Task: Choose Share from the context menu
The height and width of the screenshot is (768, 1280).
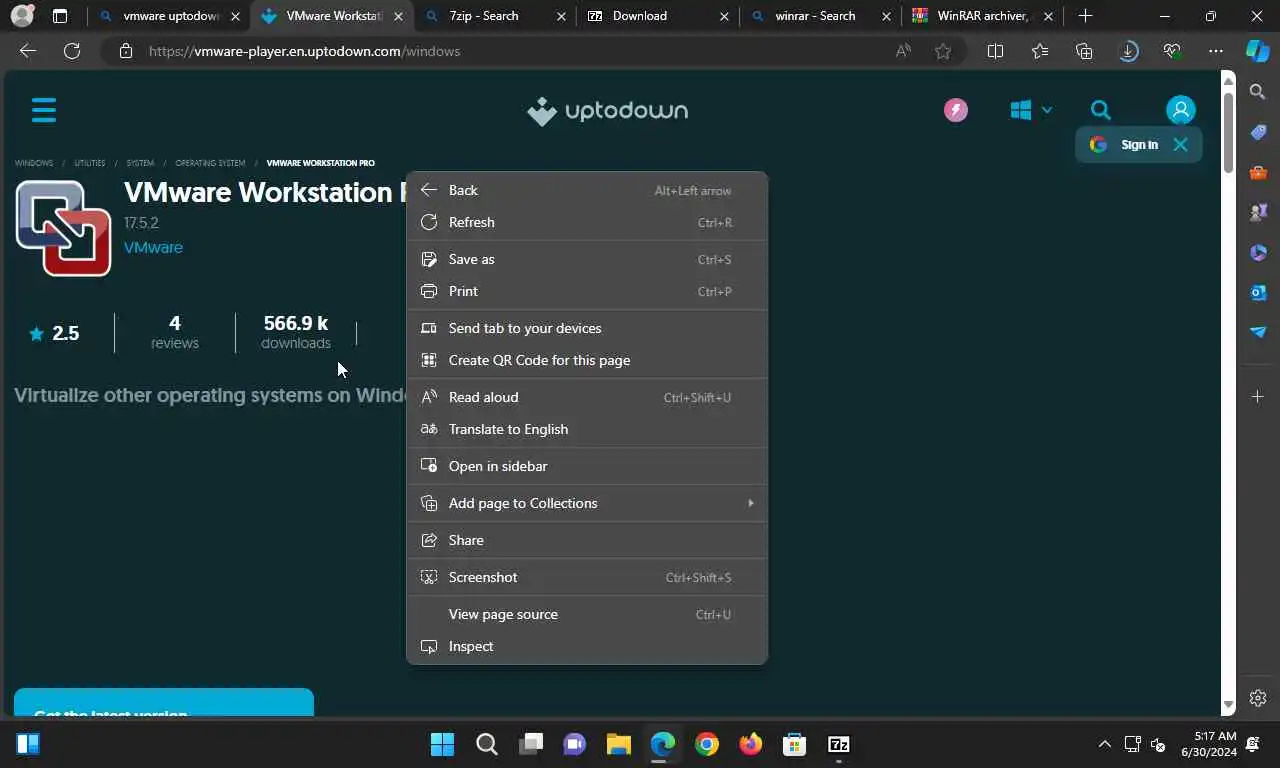Action: coord(587,540)
